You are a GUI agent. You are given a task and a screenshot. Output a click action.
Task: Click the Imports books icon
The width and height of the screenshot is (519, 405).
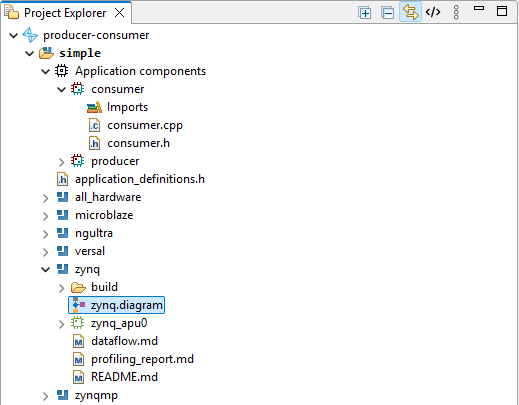coord(94,107)
